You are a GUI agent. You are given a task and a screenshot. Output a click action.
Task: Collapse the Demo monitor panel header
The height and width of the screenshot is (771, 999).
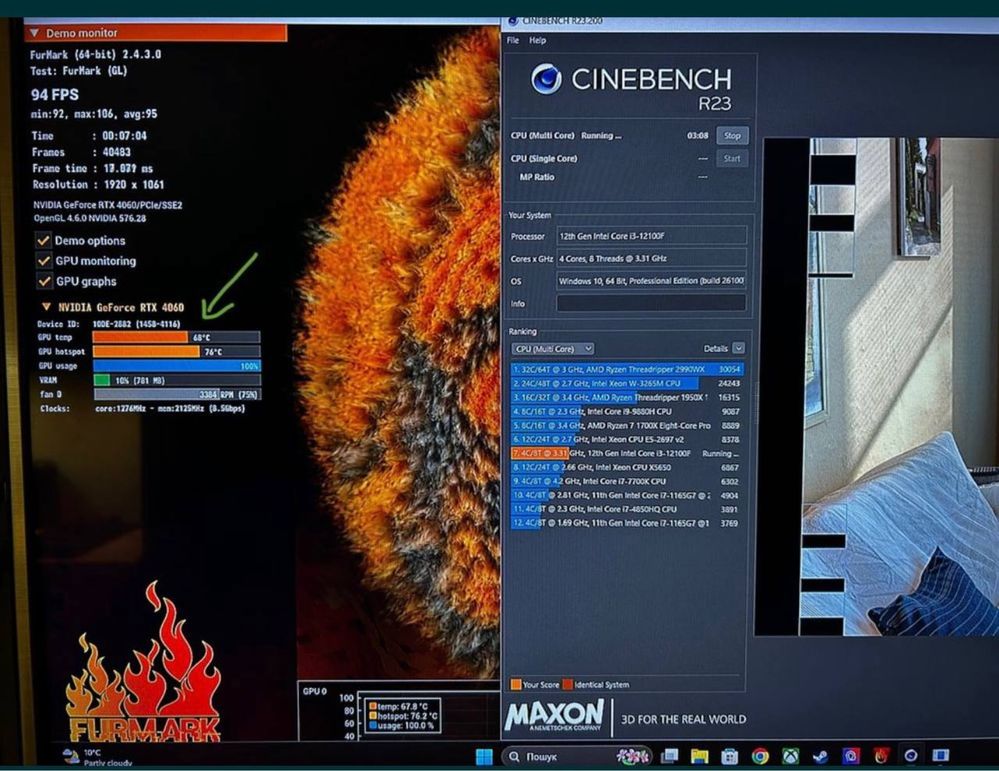click(x=155, y=33)
